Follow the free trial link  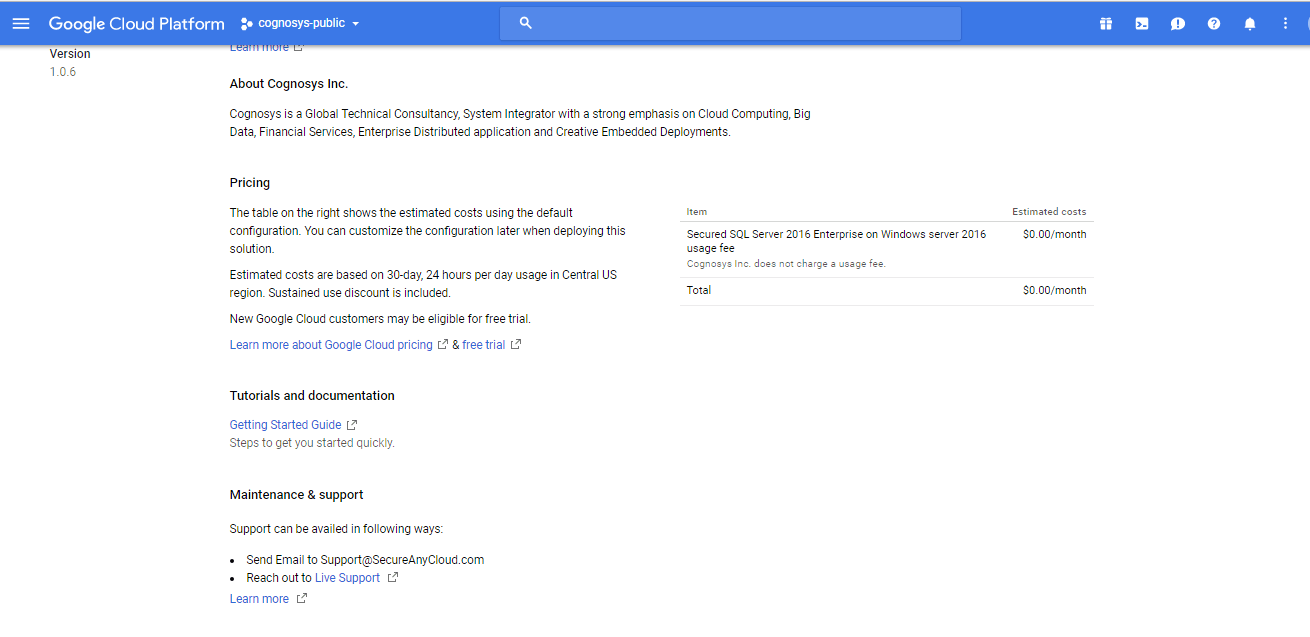pyautogui.click(x=483, y=345)
